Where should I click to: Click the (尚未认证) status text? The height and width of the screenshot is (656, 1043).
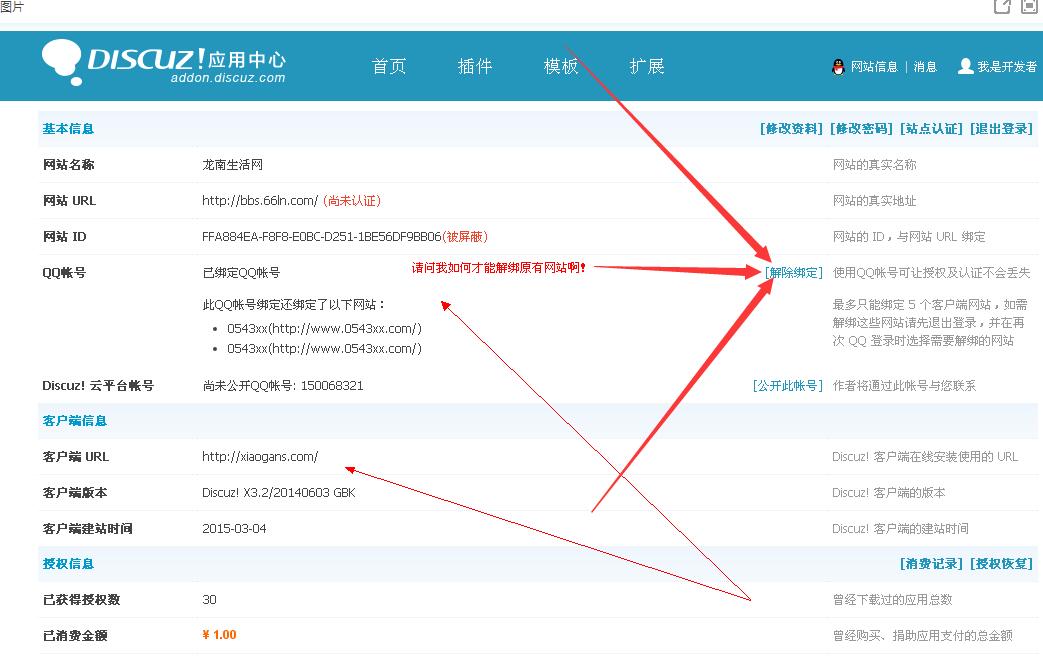coord(352,201)
